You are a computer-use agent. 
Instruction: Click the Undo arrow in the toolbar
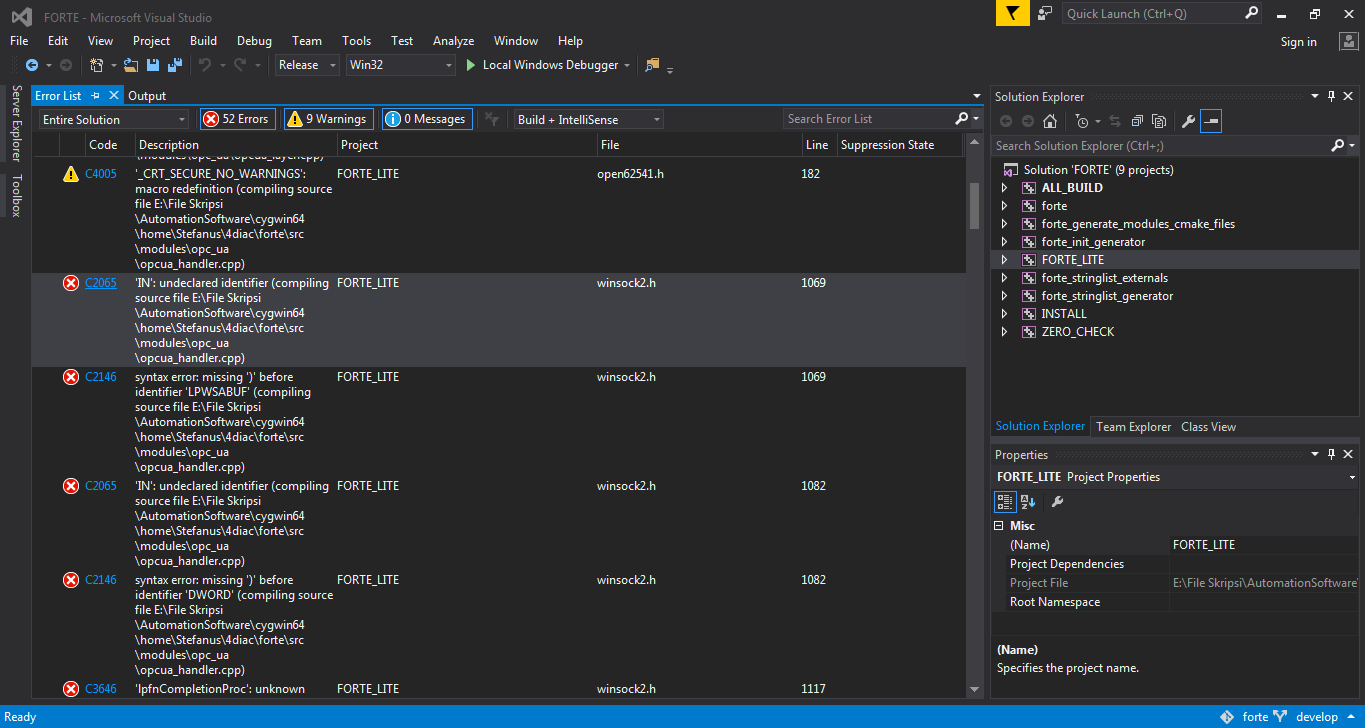(x=204, y=65)
